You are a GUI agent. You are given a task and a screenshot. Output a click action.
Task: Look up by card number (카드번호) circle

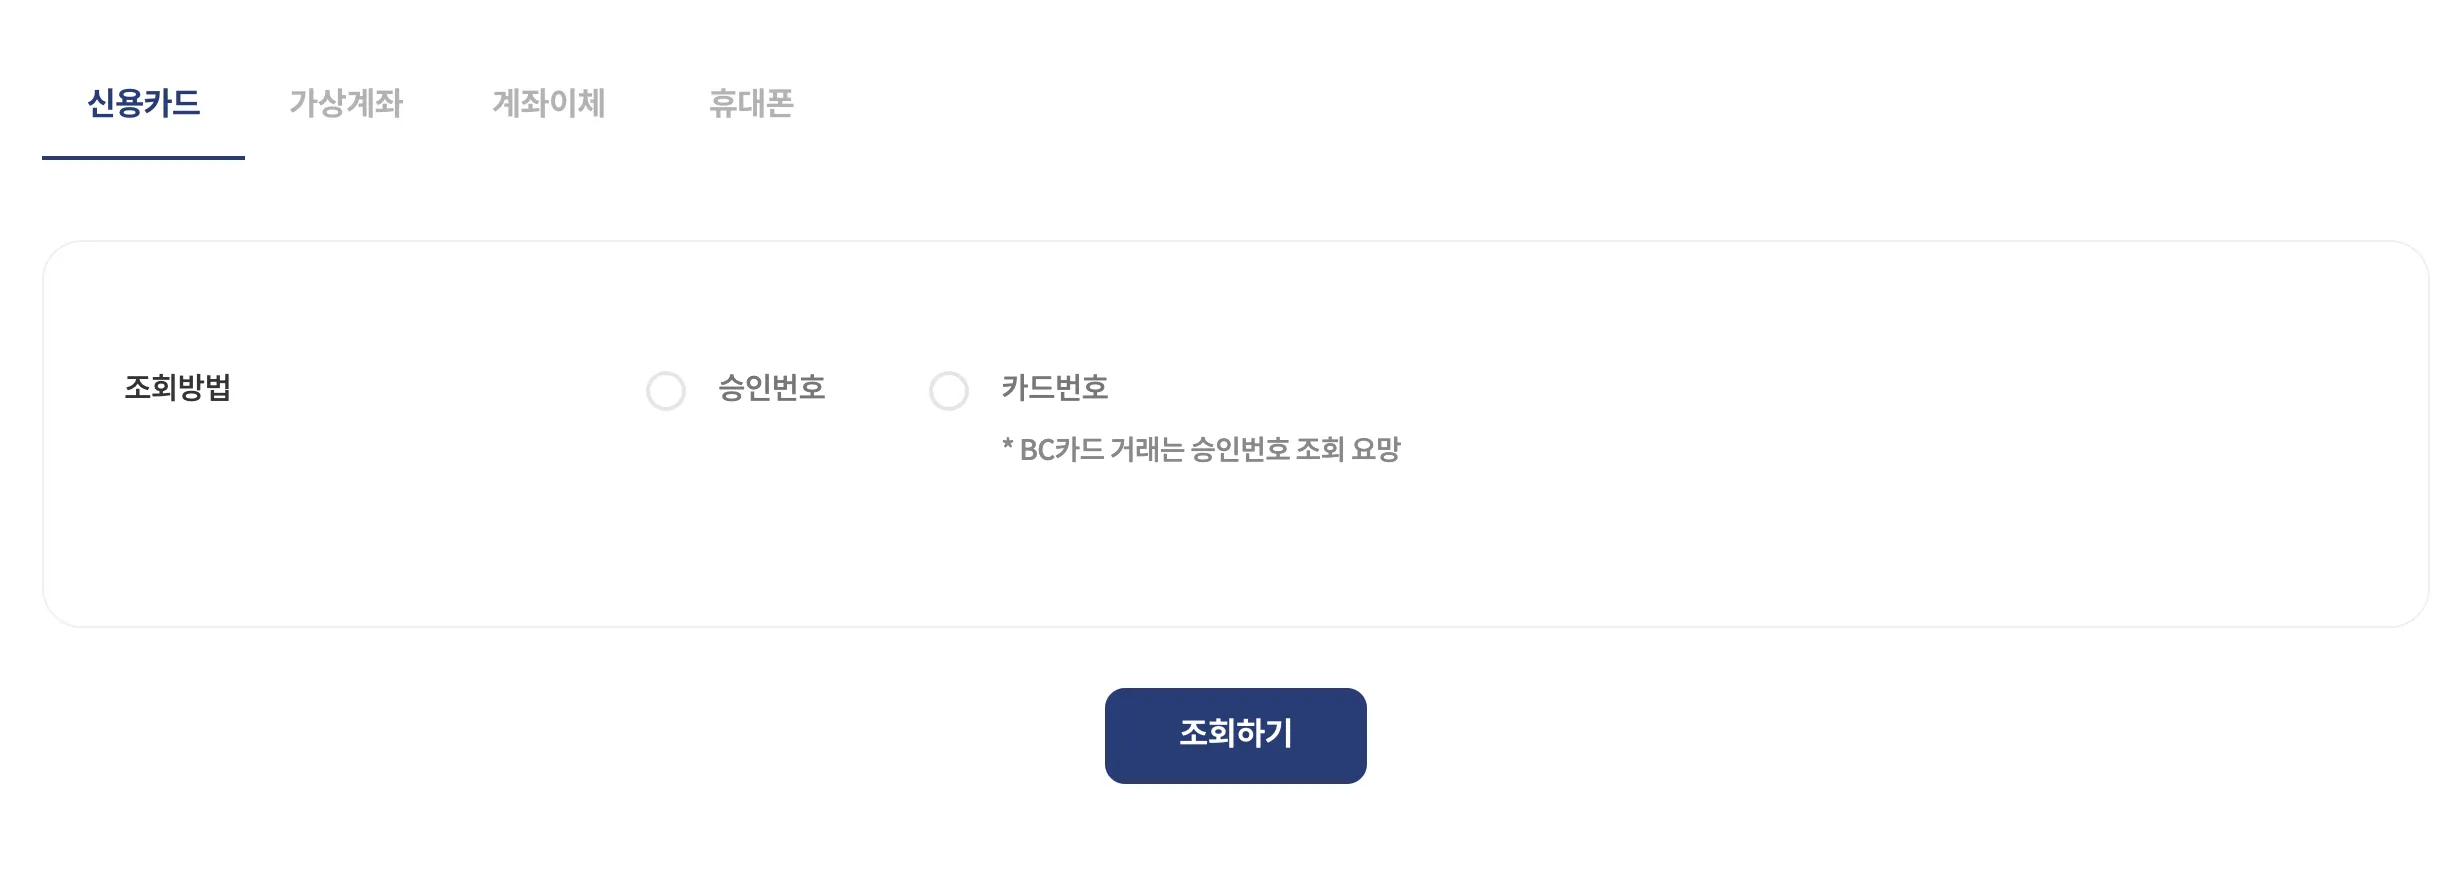tap(949, 391)
